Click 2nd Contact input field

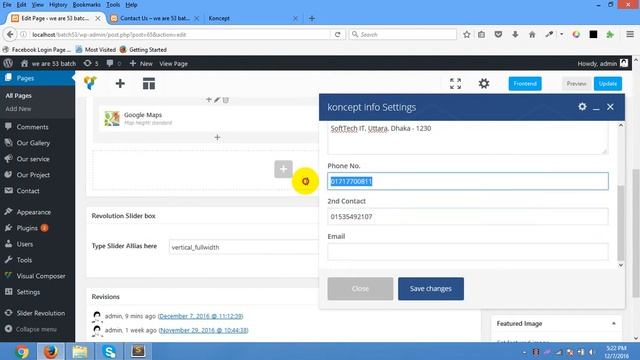468,216
